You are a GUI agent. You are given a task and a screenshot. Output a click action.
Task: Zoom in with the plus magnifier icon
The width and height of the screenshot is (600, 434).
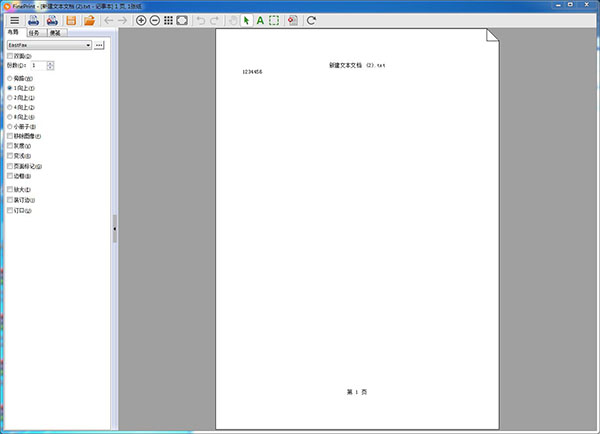pos(141,20)
